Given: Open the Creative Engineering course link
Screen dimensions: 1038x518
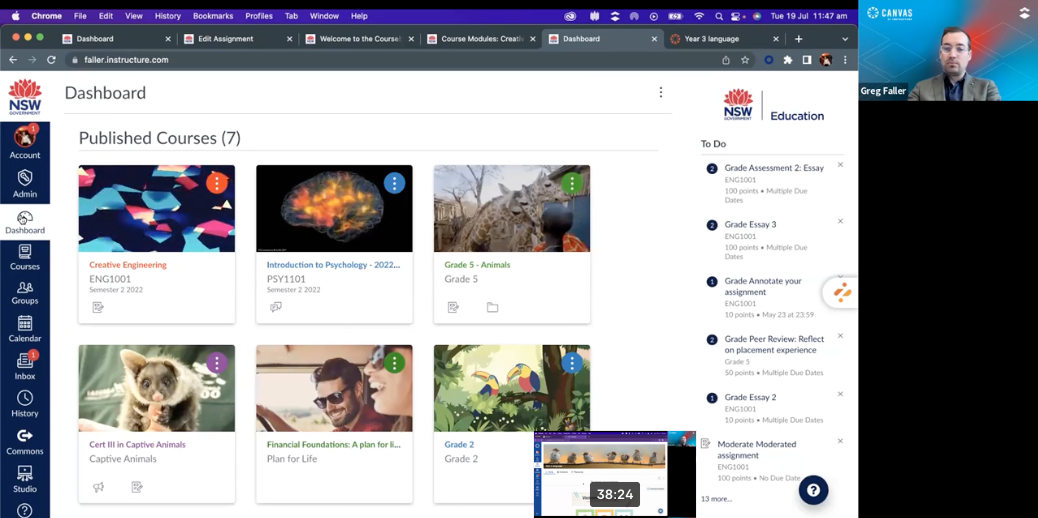Looking at the screenshot, I should (x=128, y=265).
